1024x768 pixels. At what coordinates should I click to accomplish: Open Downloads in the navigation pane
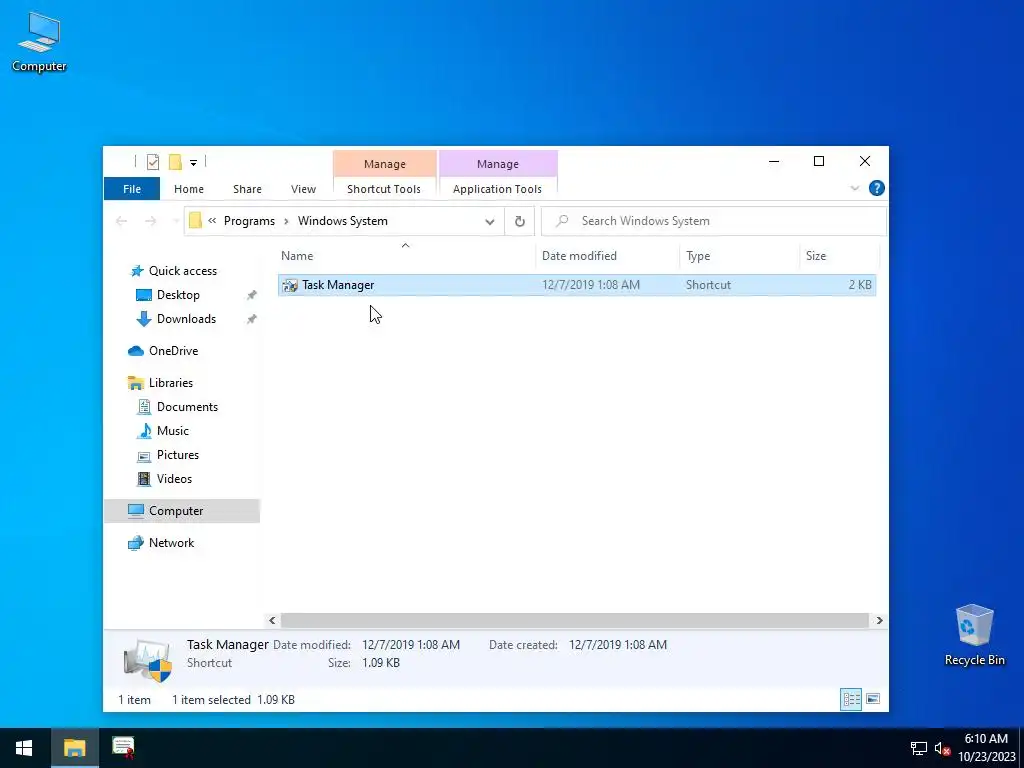click(x=186, y=319)
